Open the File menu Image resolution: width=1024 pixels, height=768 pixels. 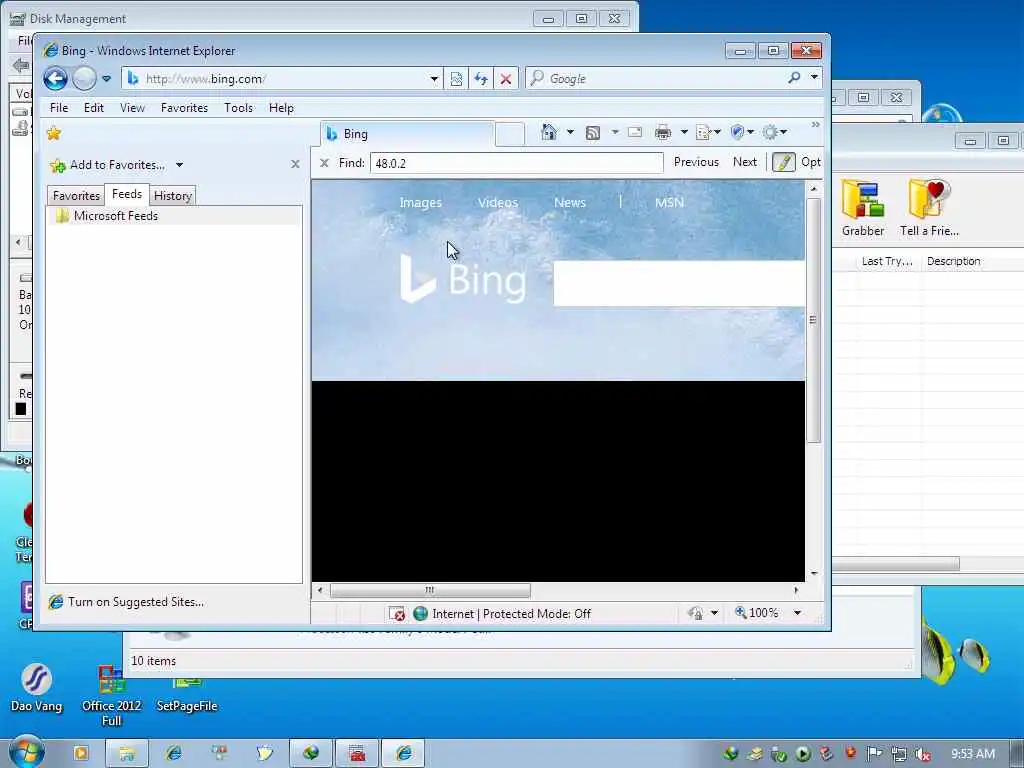pyautogui.click(x=59, y=108)
